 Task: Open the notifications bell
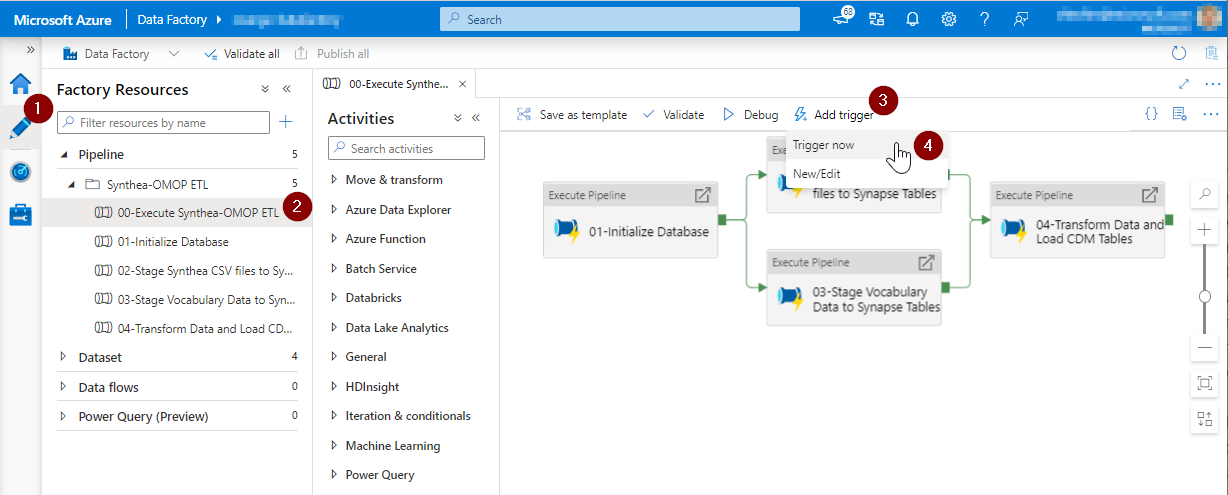(912, 19)
